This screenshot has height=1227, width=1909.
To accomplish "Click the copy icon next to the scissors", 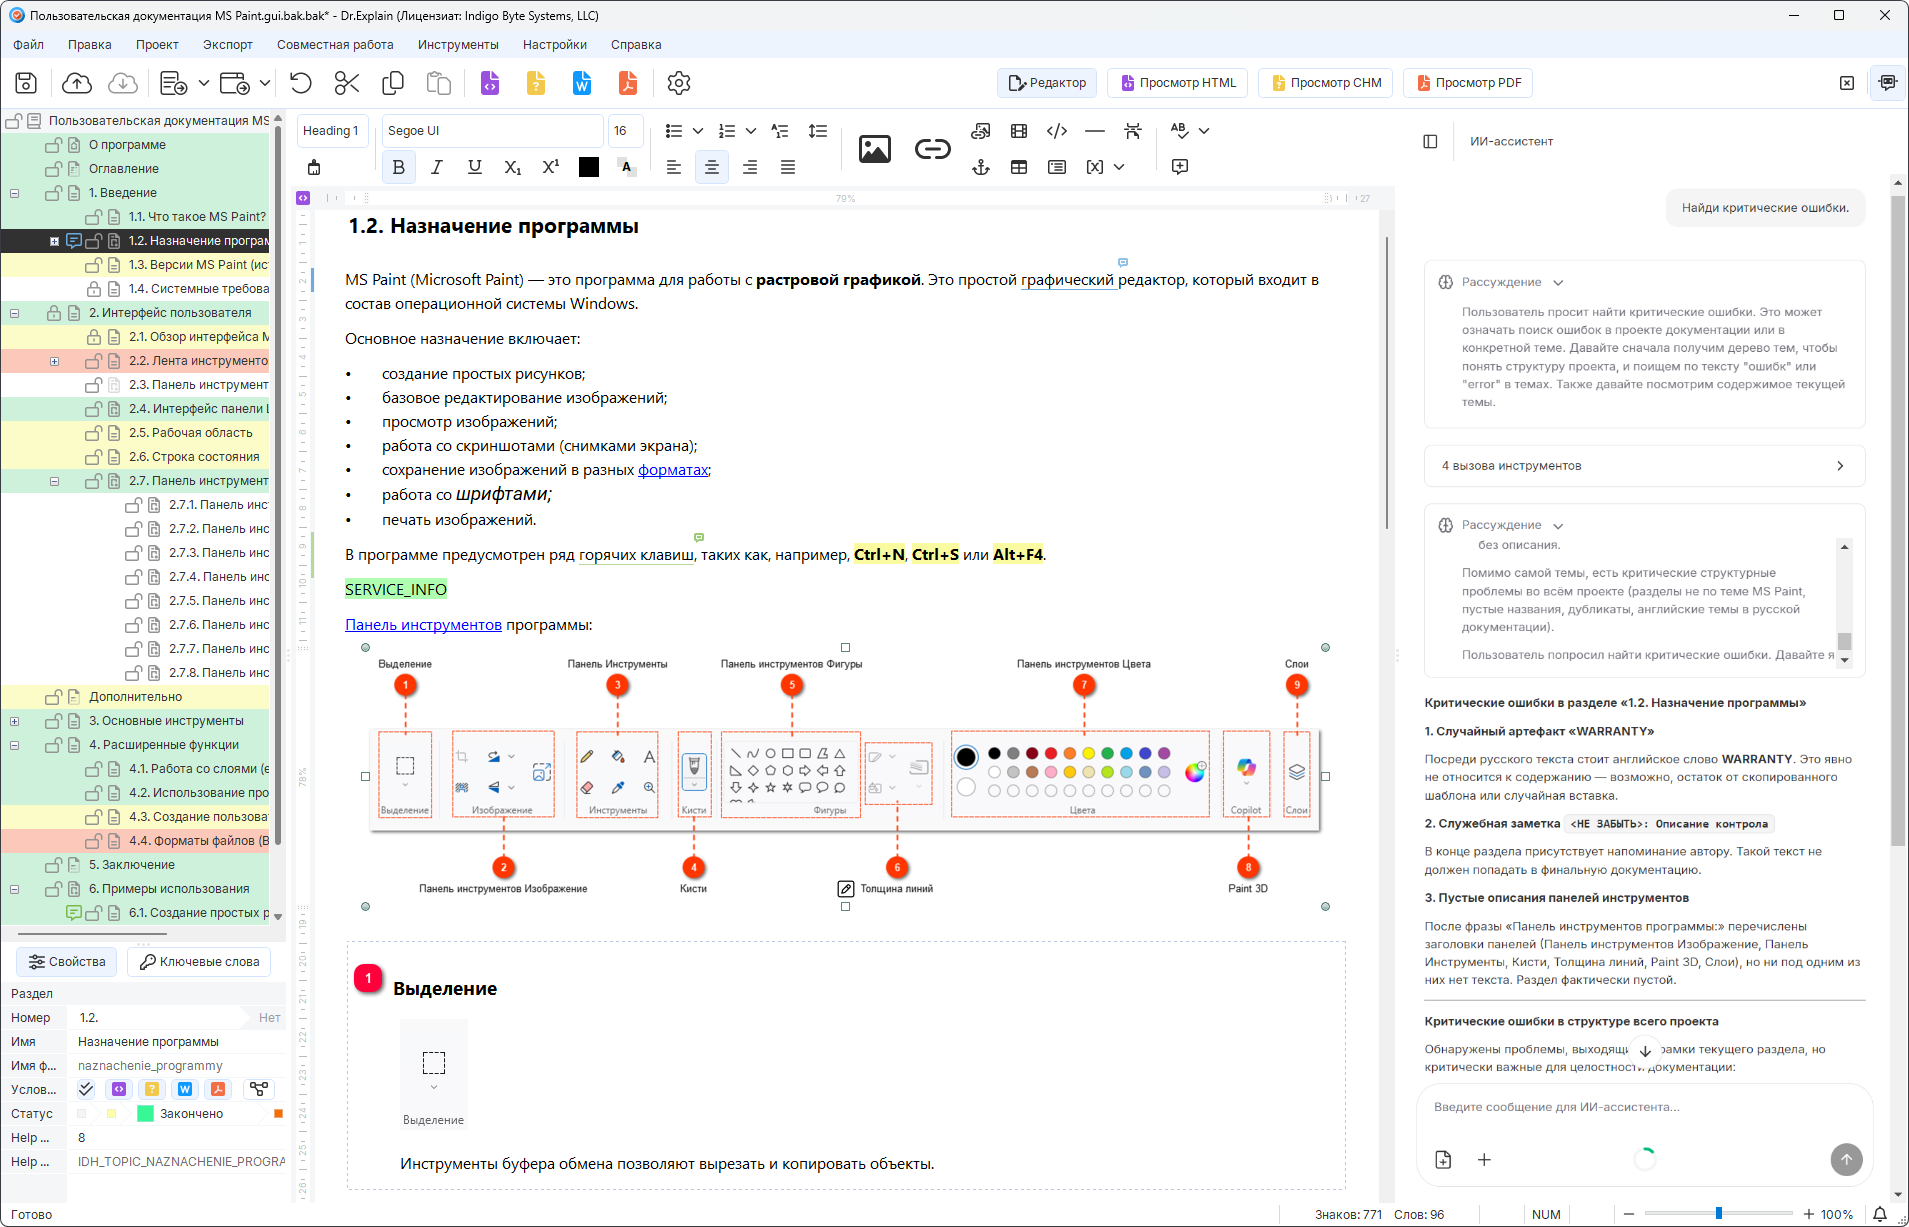I will (x=393, y=83).
